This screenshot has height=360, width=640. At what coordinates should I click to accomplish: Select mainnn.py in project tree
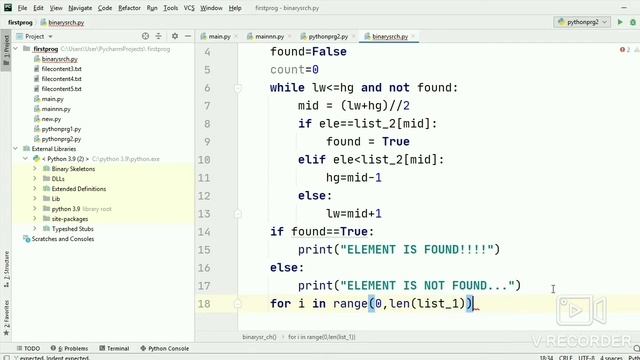[x=56, y=109]
